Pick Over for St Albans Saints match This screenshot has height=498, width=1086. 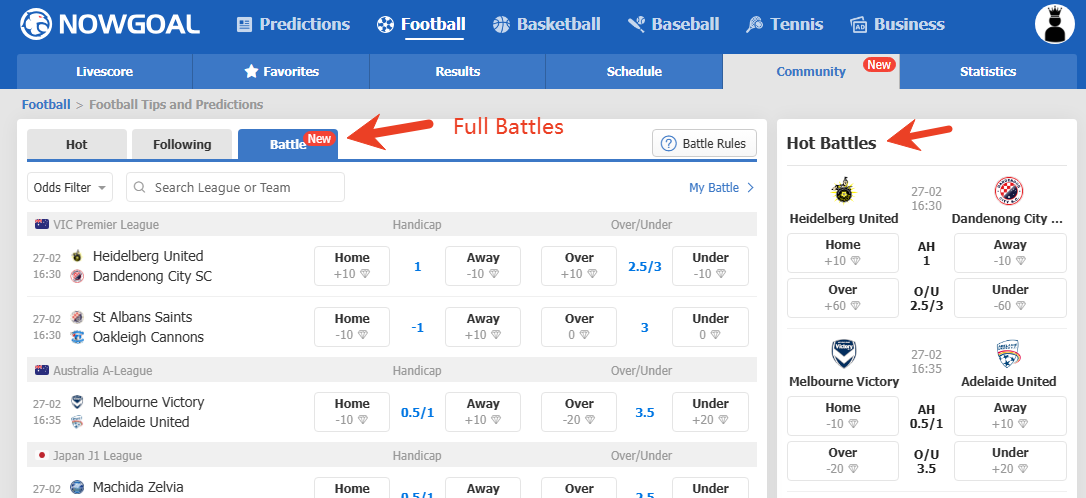click(579, 327)
